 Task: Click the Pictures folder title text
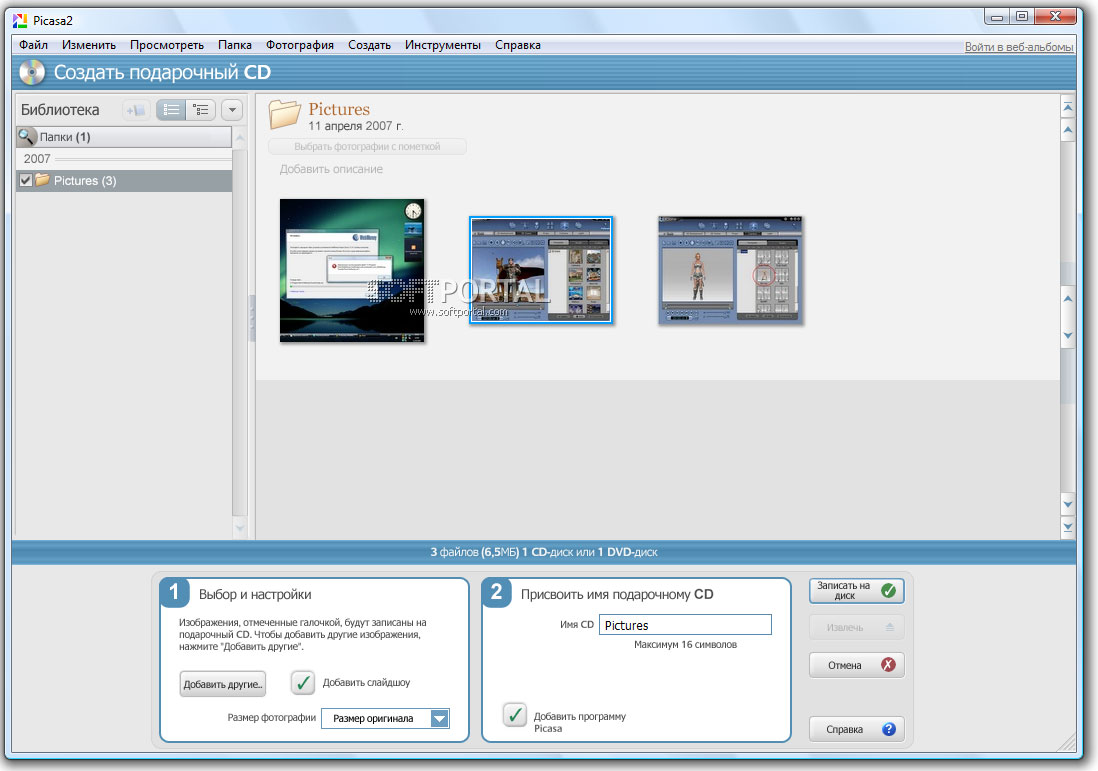[x=339, y=109]
